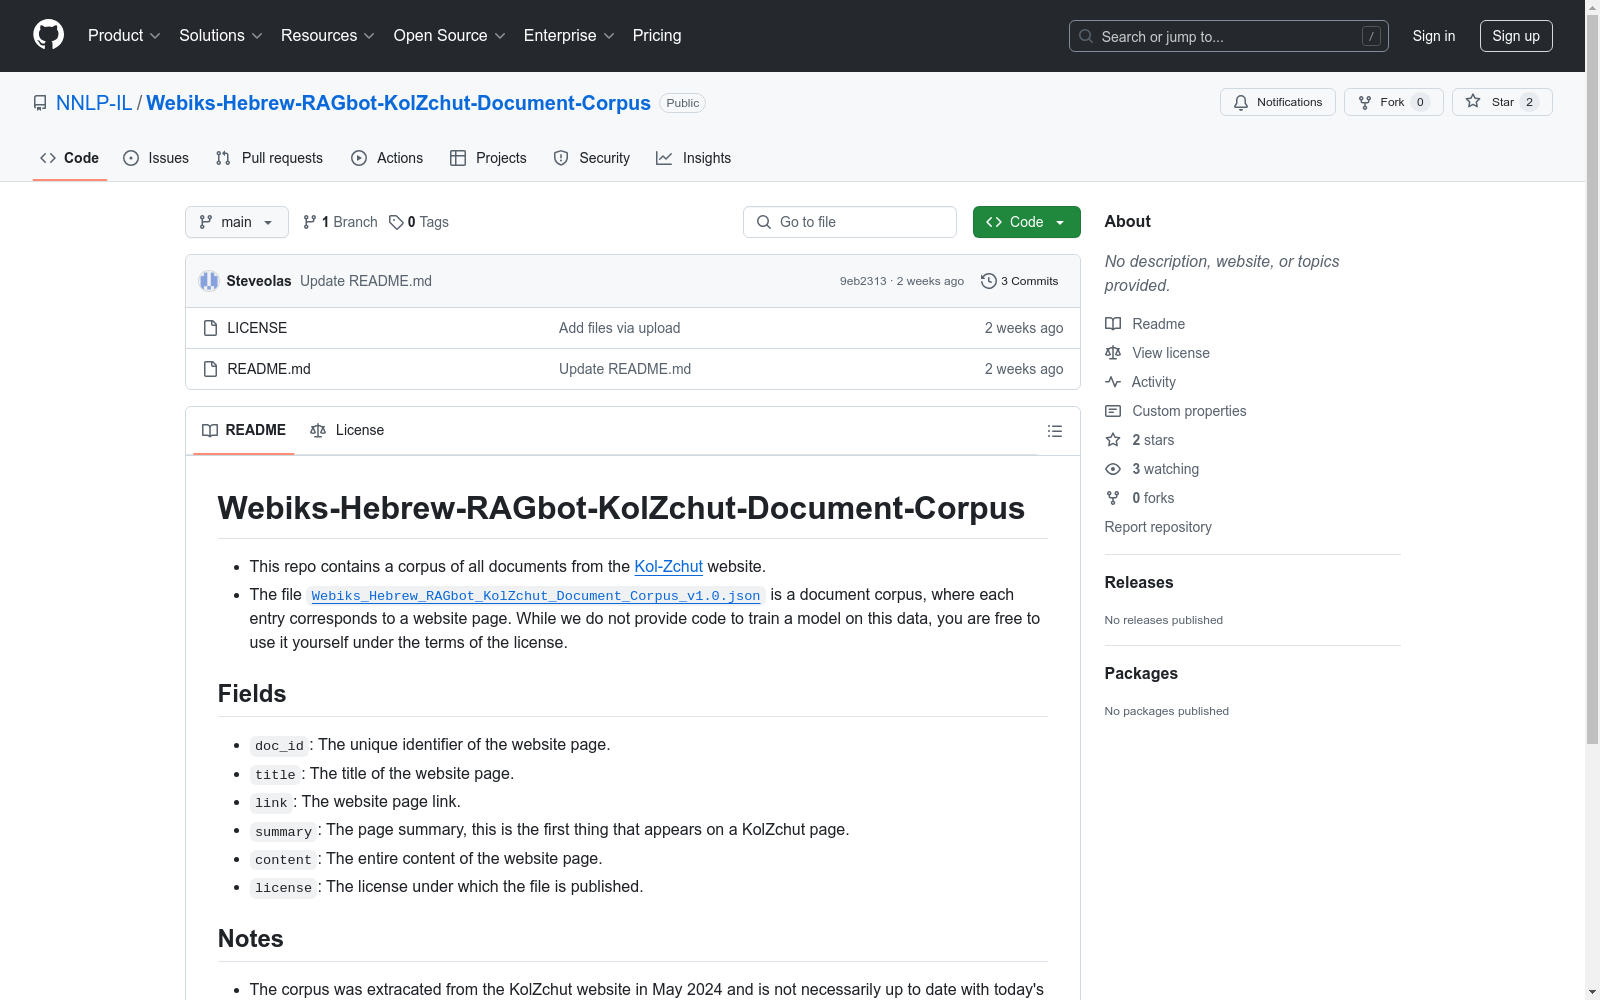The height and width of the screenshot is (1000, 1600).
Task: Switch to the Insights tab
Action: tap(694, 158)
